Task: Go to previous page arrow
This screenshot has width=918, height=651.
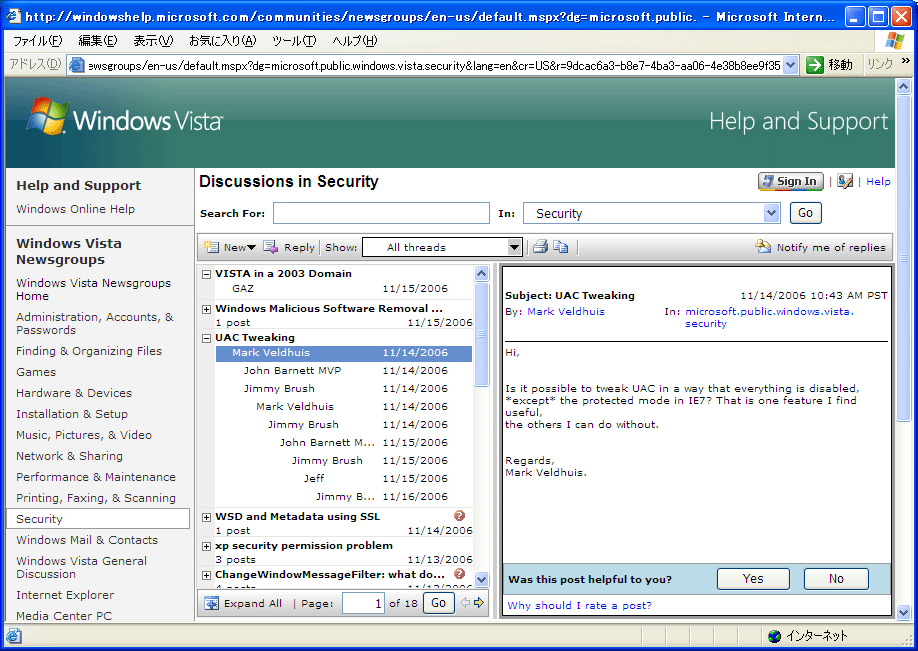Action: pyautogui.click(x=465, y=602)
